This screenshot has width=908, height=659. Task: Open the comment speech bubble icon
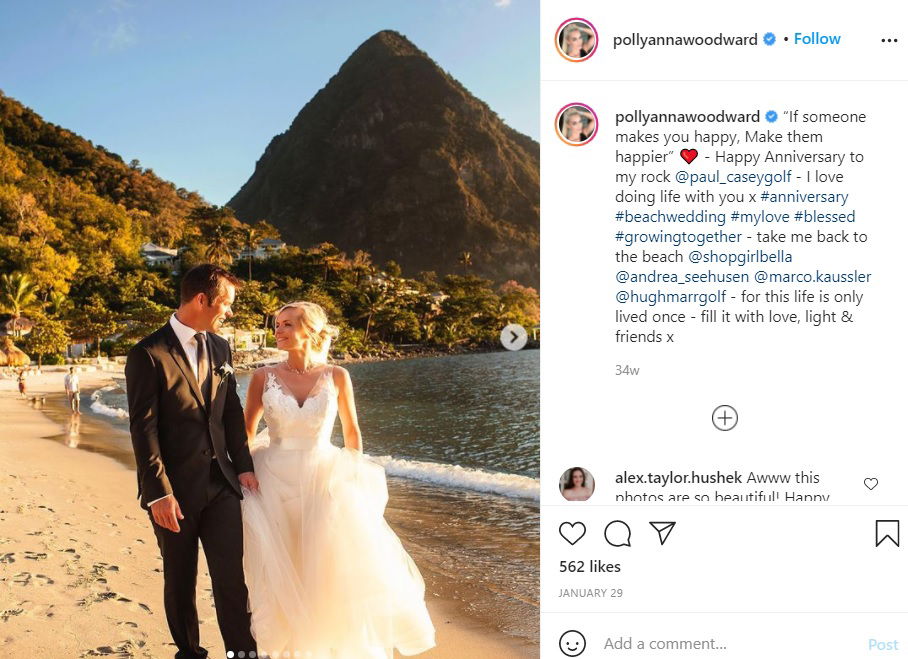coord(617,533)
